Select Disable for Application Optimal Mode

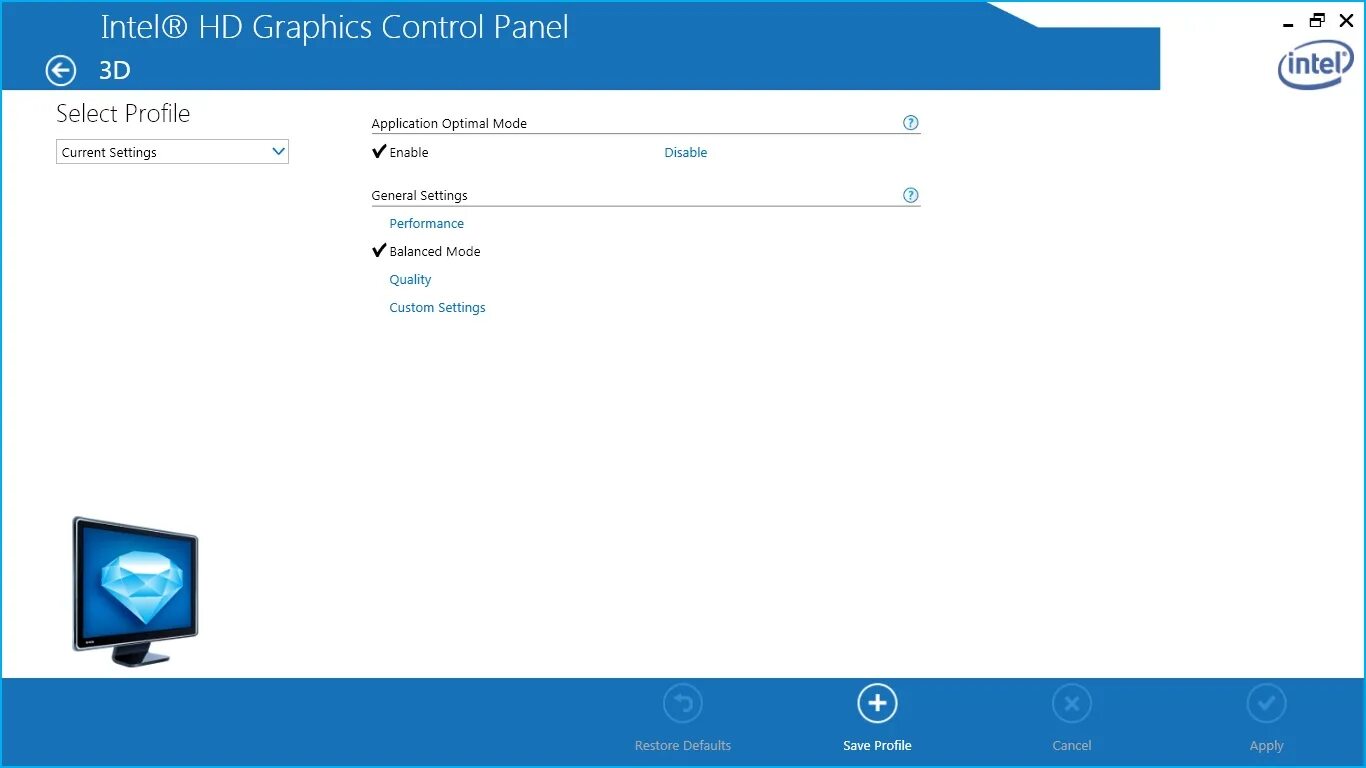[x=686, y=153]
